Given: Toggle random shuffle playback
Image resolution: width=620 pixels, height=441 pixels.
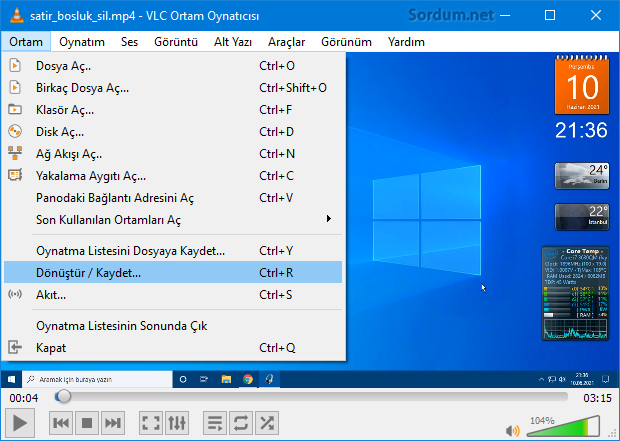Looking at the screenshot, I should coord(267,423).
